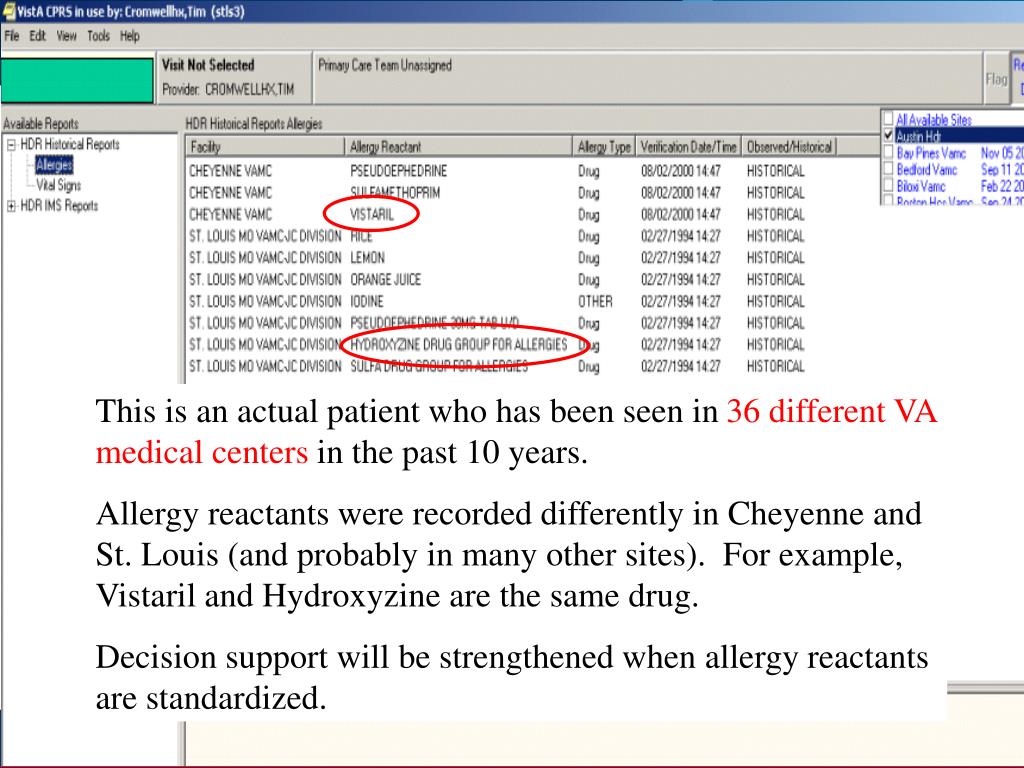This screenshot has width=1024, height=768.
Task: Click the Bedford Vamc site name
Action: pos(926,170)
